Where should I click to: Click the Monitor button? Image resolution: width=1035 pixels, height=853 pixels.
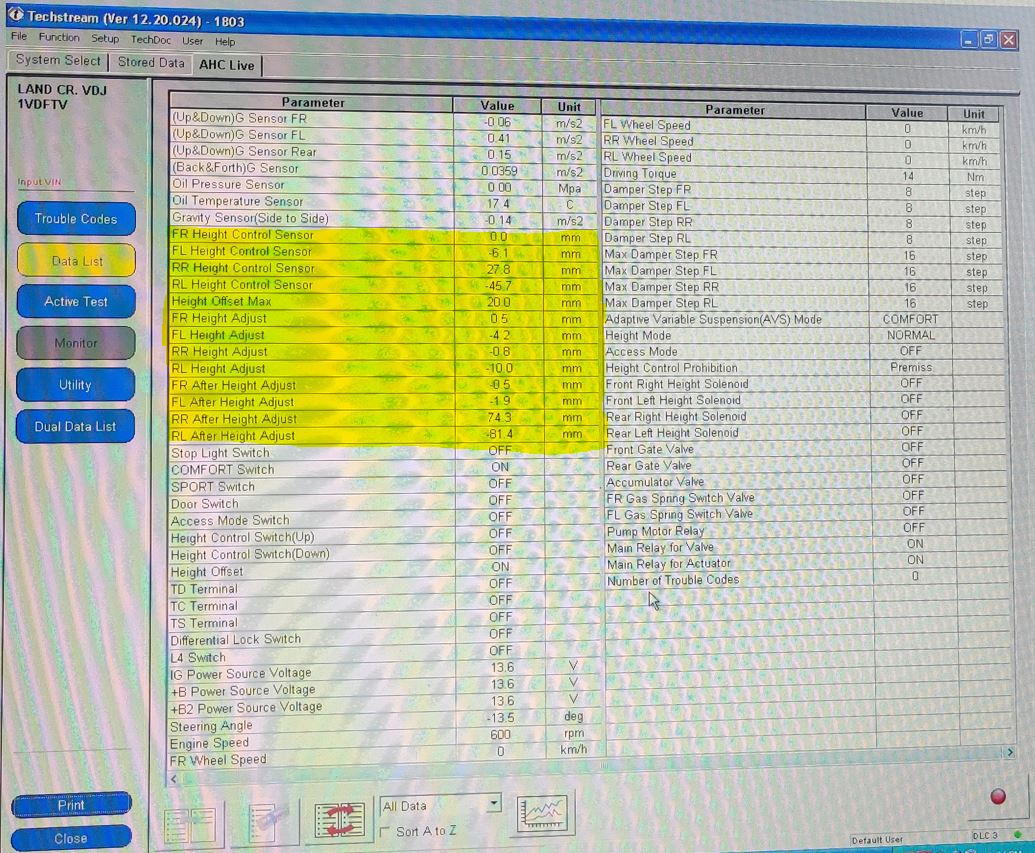click(76, 343)
